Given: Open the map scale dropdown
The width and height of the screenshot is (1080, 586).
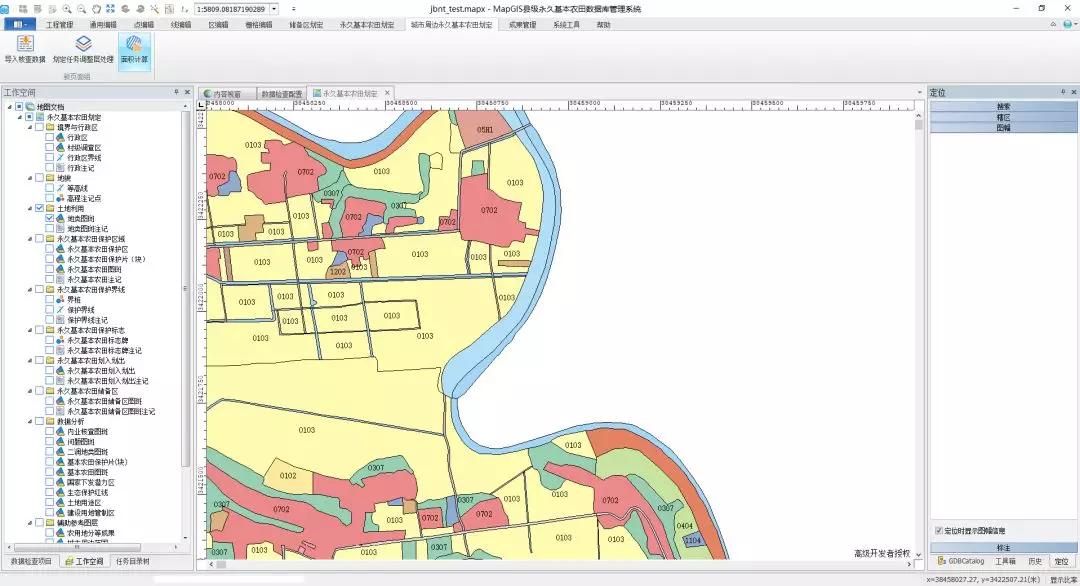Looking at the screenshot, I should pyautogui.click(x=274, y=8).
